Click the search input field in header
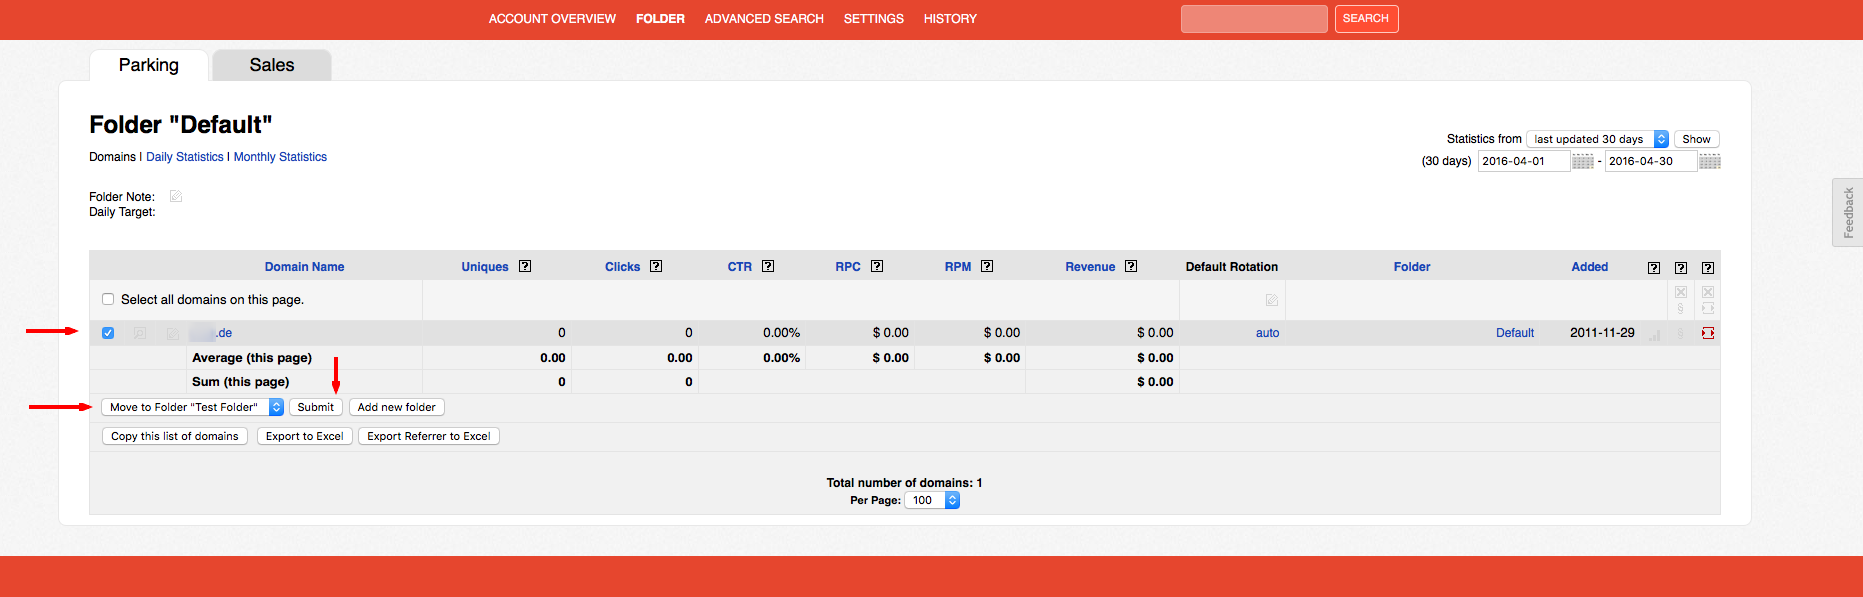This screenshot has width=1863, height=597. coord(1253,19)
